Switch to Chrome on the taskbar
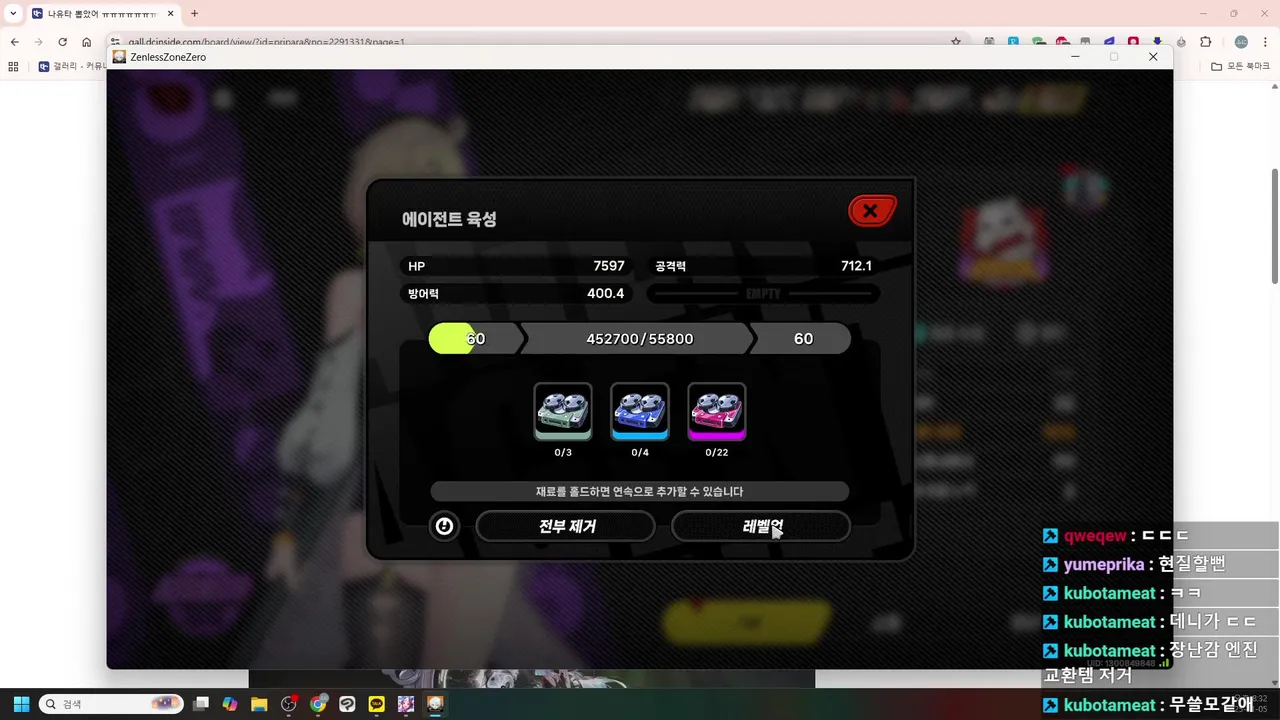The height and width of the screenshot is (720, 1280). (318, 704)
